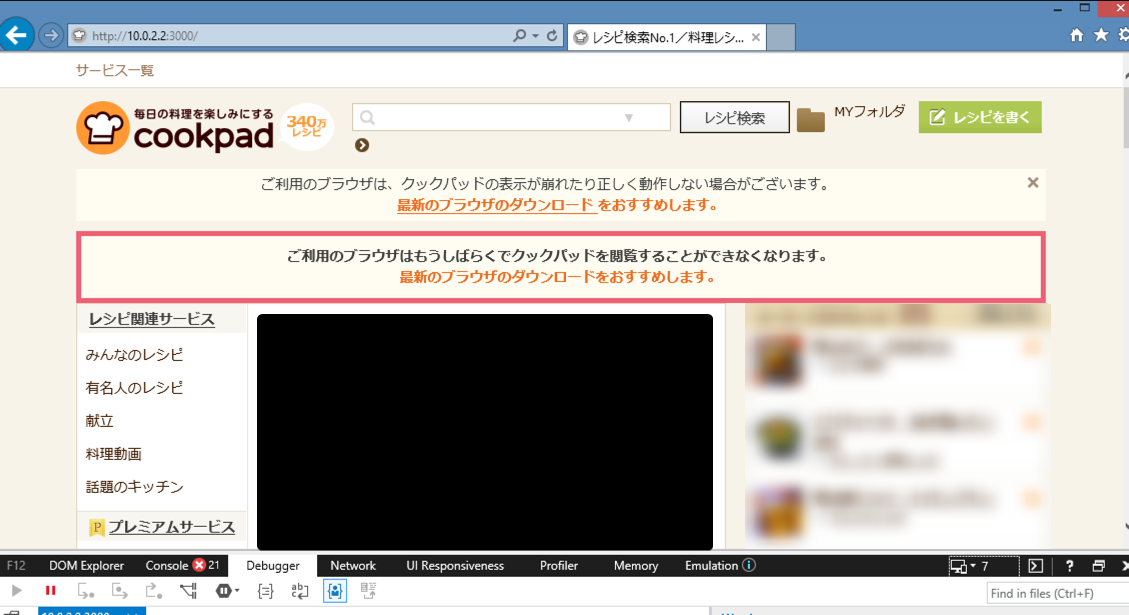The width and height of the screenshot is (1129, 615).
Task: Open the サービス一覧 link
Action: [x=114, y=70]
